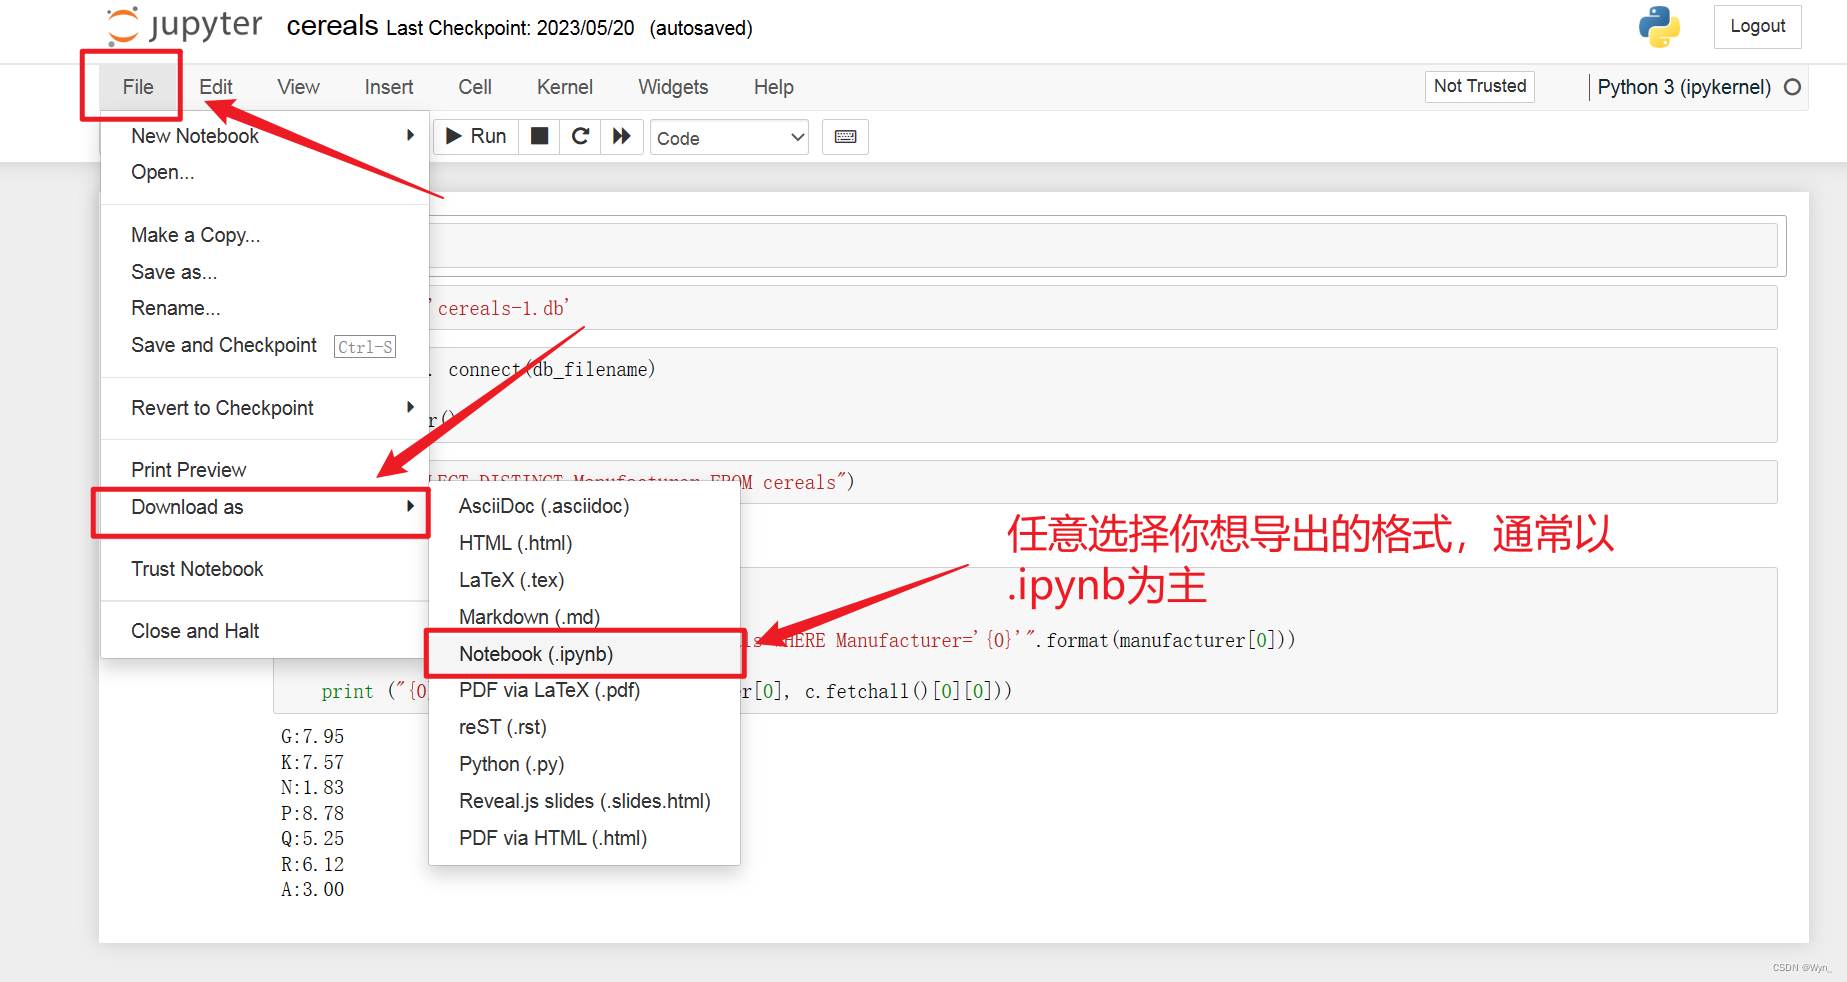Click the Jupyter logo
Screen dimensions: 1847x982
tap(185, 26)
